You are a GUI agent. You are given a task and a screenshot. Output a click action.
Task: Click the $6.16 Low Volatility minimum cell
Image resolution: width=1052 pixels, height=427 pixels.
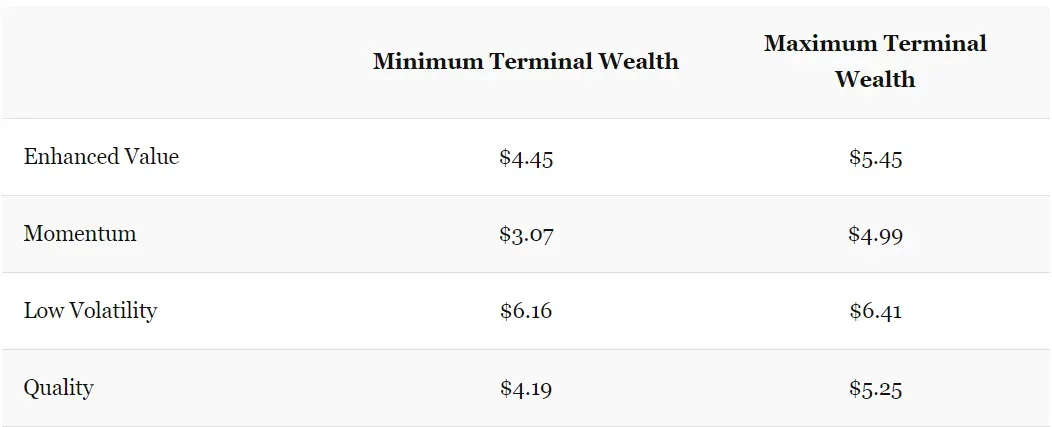pyautogui.click(x=526, y=312)
